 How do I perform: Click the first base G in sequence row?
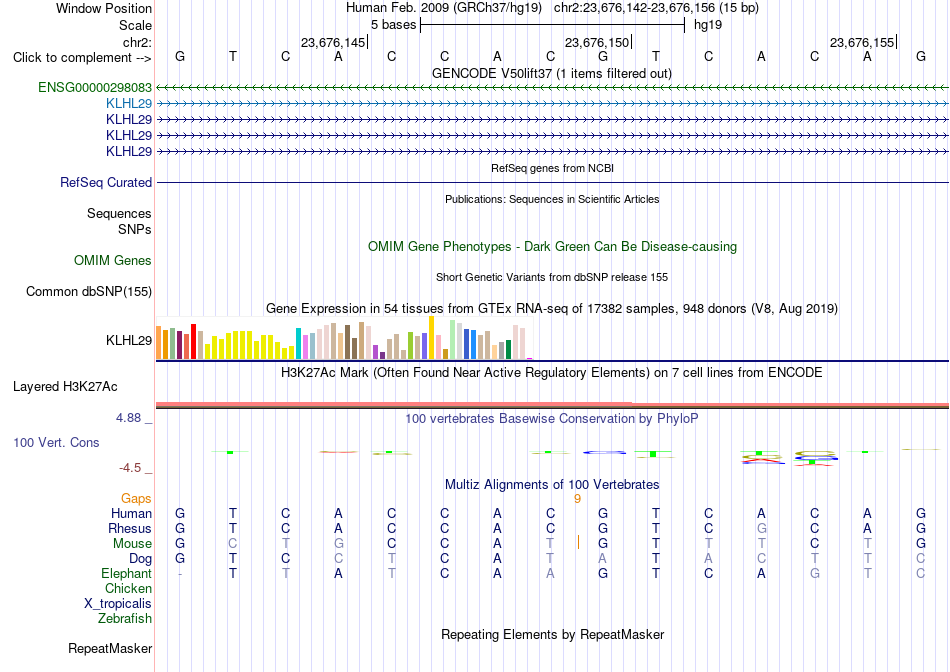coord(180,56)
